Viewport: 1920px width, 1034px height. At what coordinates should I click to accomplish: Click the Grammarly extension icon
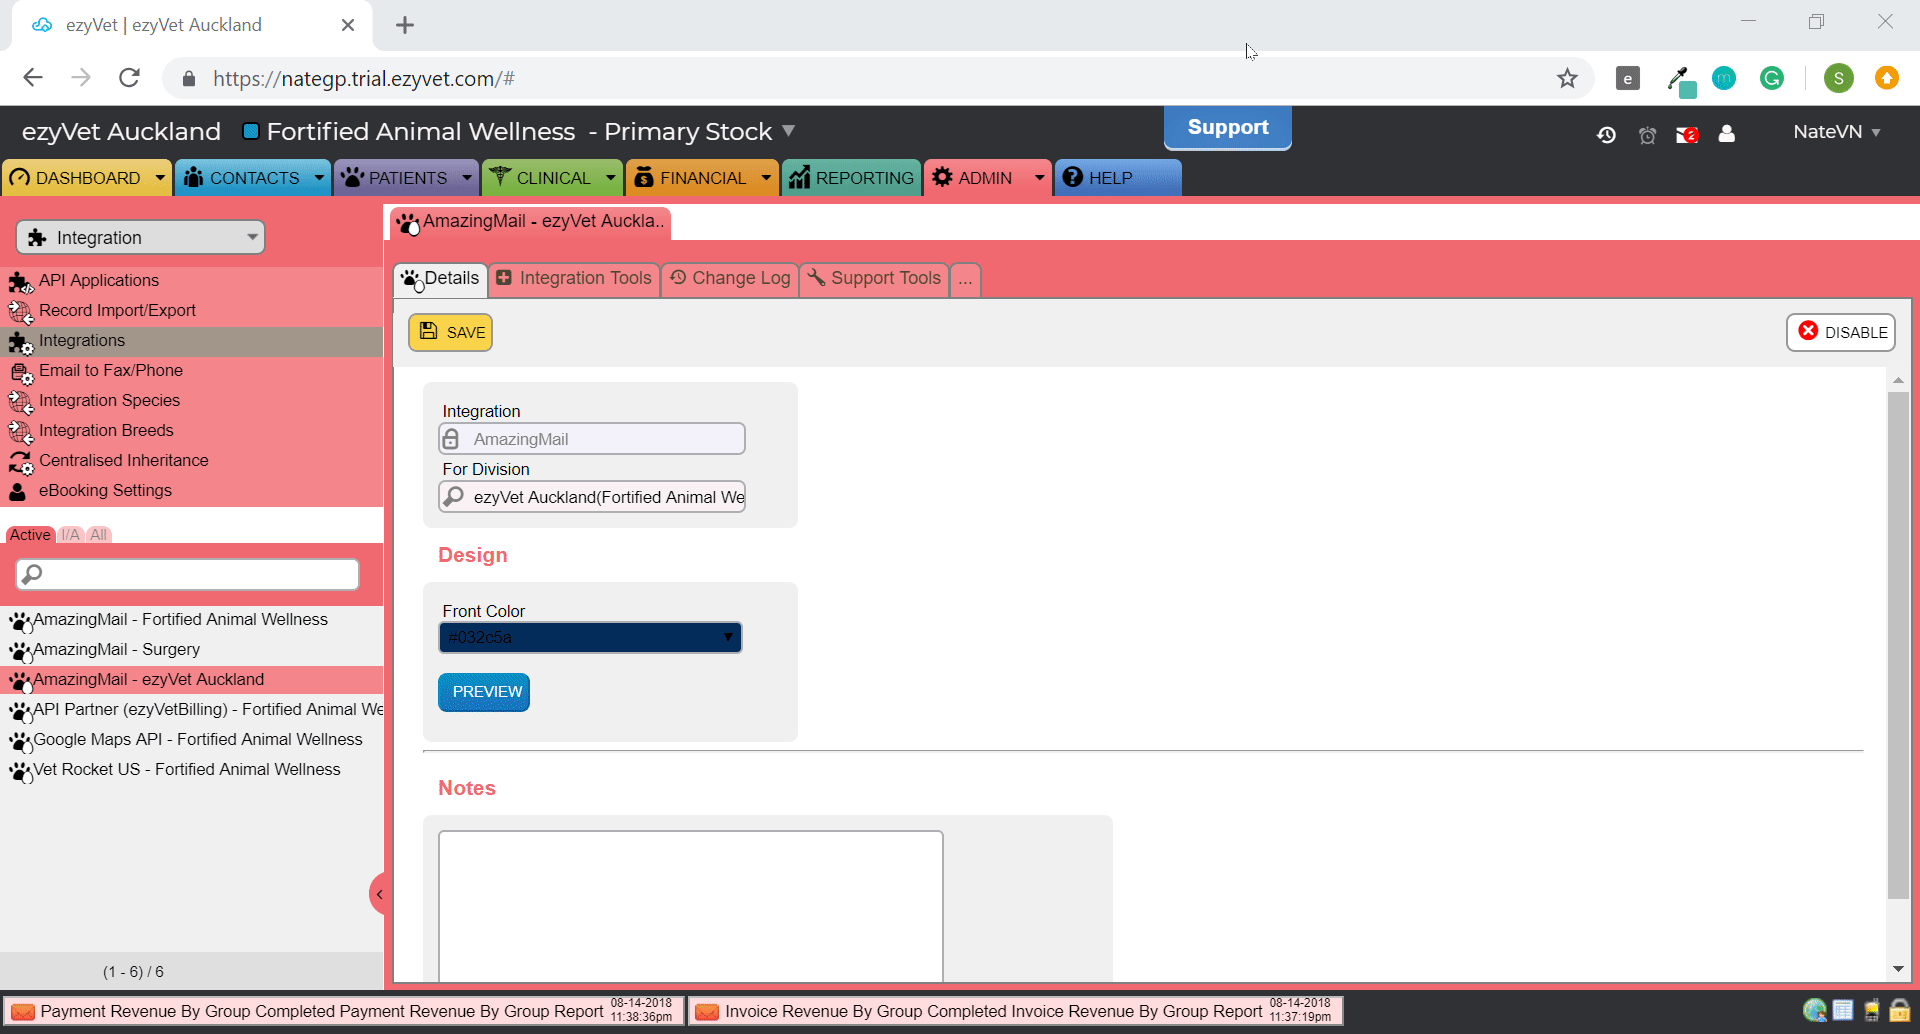tap(1772, 78)
